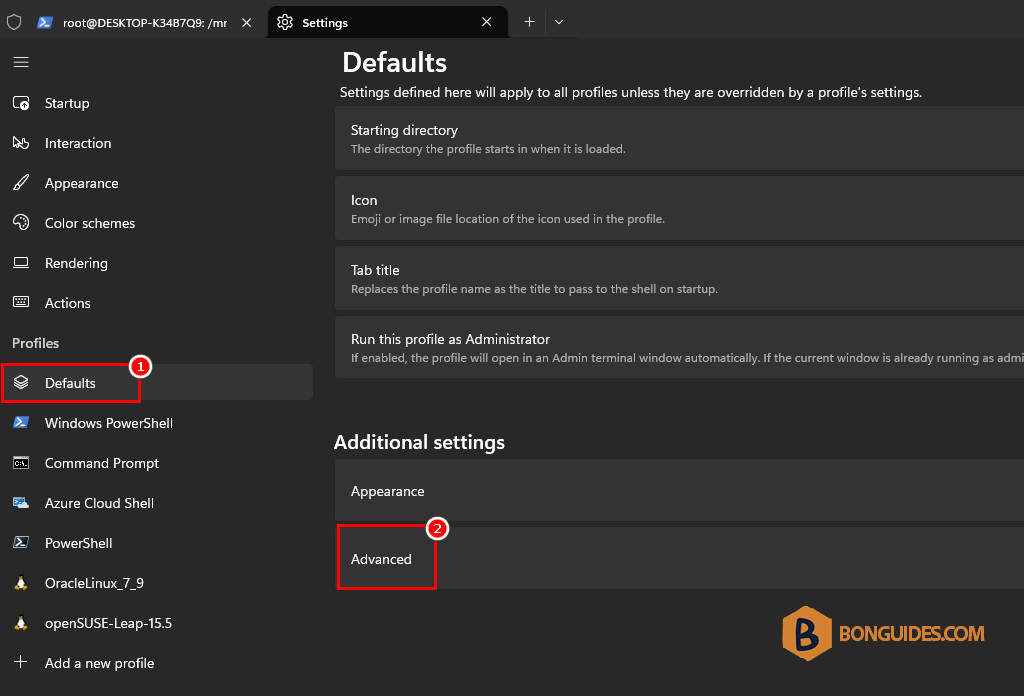Image resolution: width=1024 pixels, height=696 pixels.
Task: Open the new tab dropdown chevron
Action: pyautogui.click(x=559, y=22)
